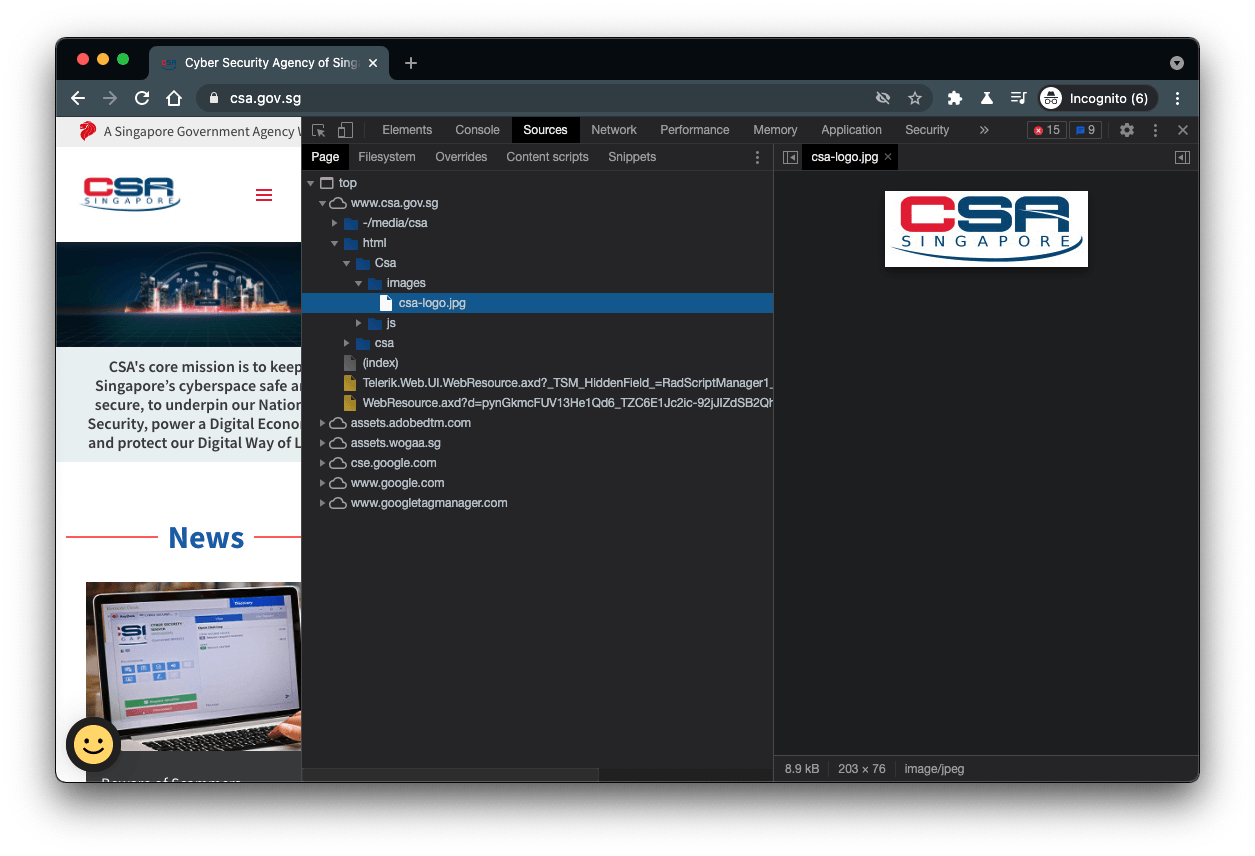Open Sources navigator more options menu
The image size is (1255, 856).
coord(757,157)
